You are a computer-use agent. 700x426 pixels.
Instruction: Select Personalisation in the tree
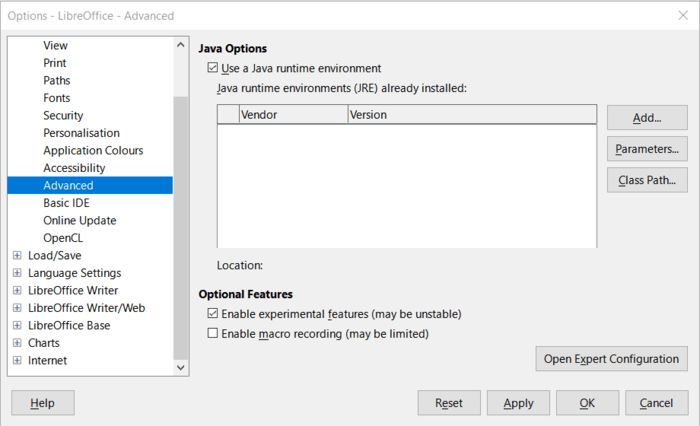point(81,133)
